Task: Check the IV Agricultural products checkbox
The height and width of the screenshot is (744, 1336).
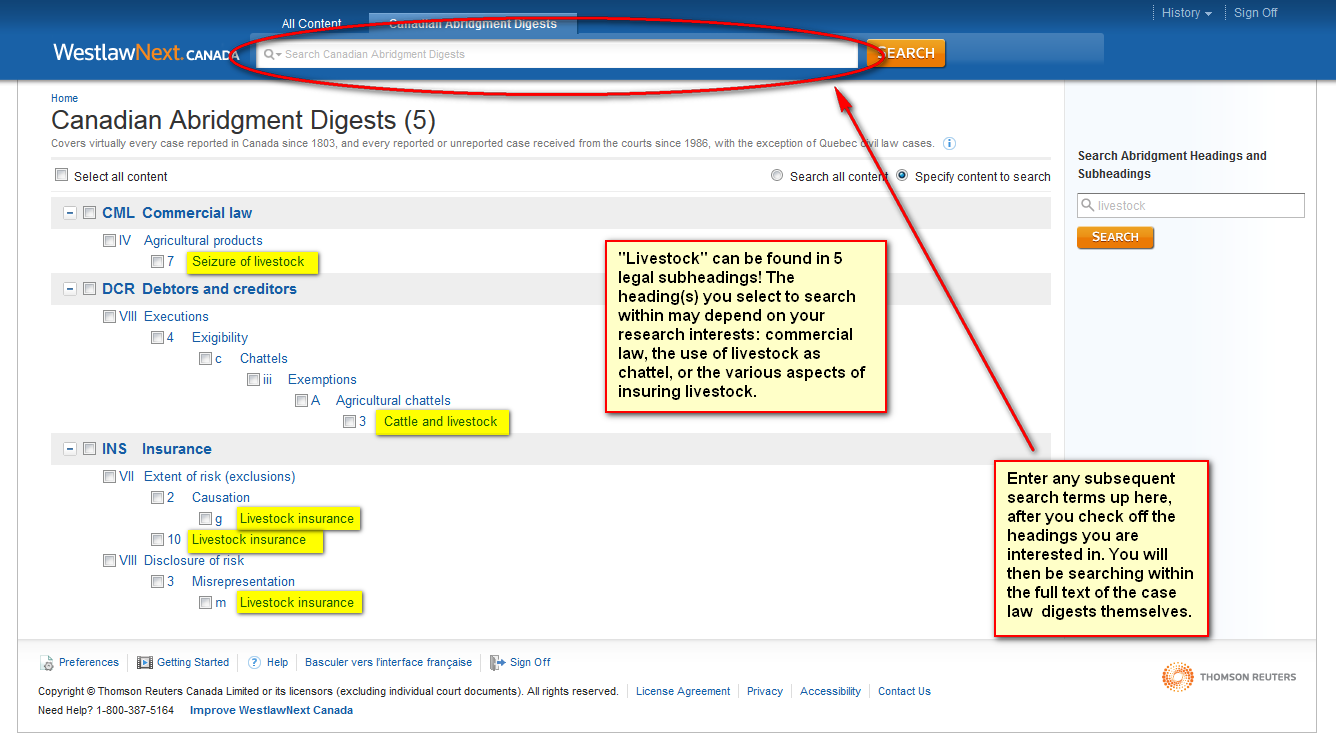Action: point(109,240)
